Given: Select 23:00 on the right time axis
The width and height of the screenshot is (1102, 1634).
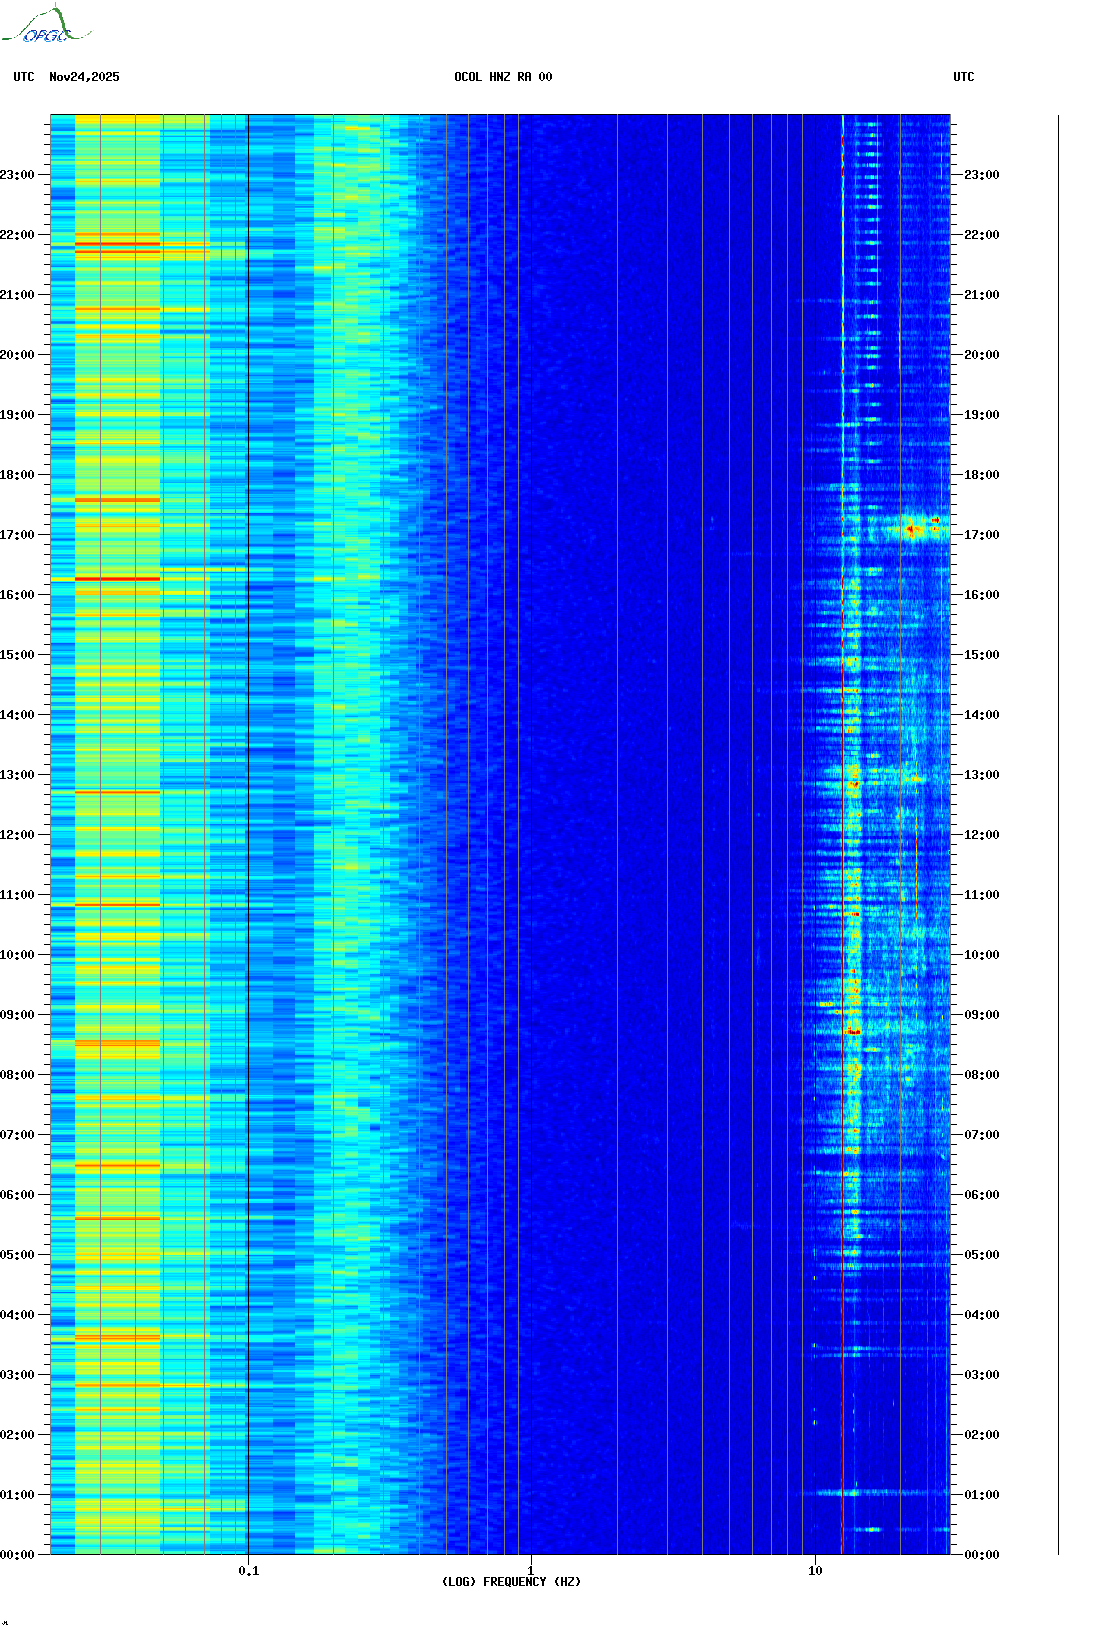Looking at the screenshot, I should pyautogui.click(x=982, y=175).
